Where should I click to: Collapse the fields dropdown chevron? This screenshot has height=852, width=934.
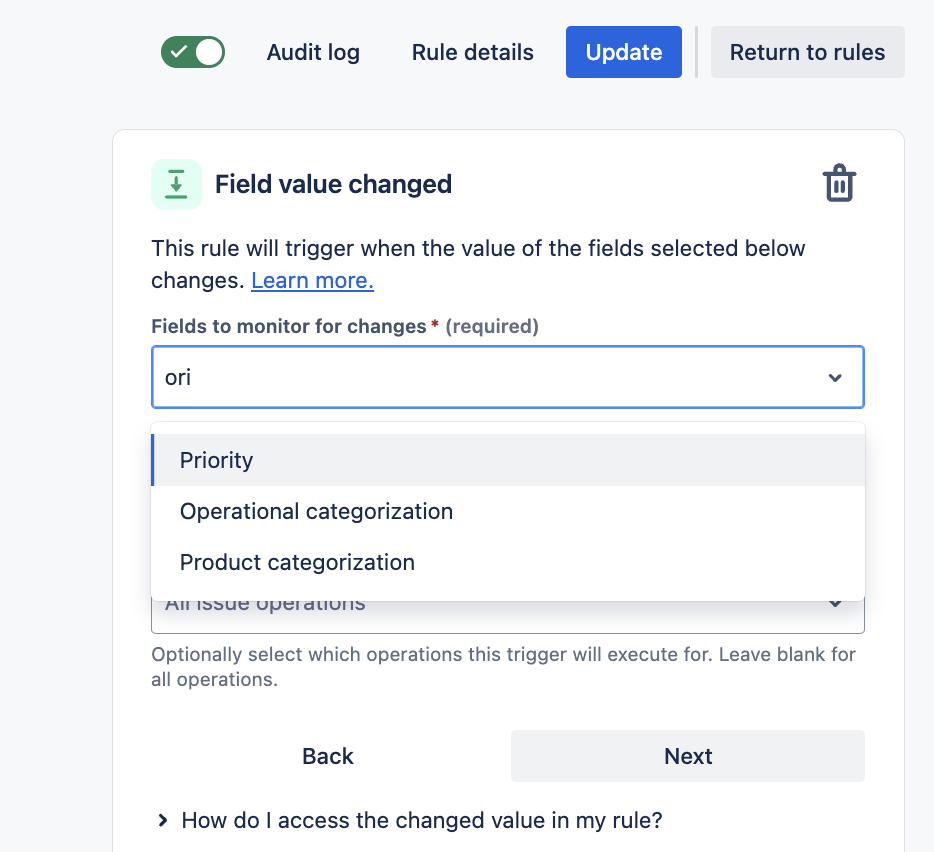(835, 378)
